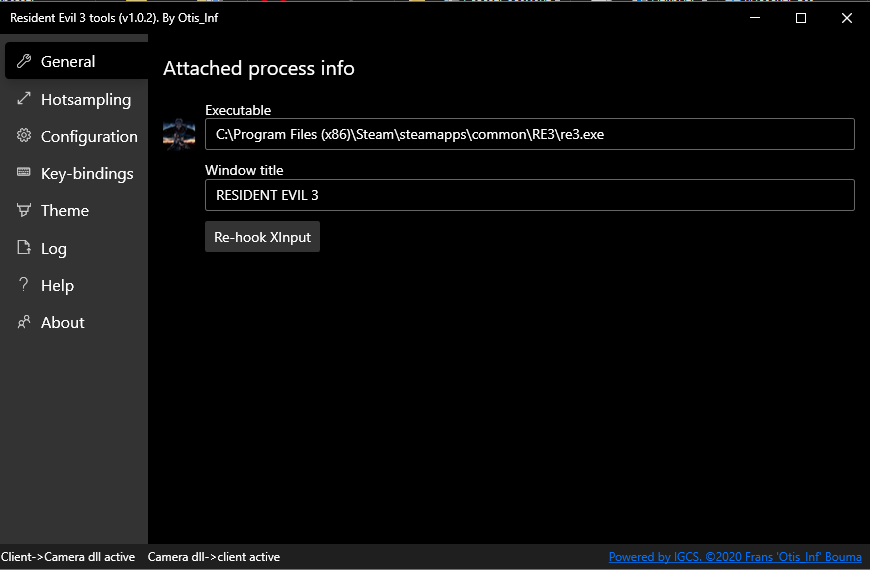This screenshot has width=870, height=570.
Task: Focus the Window title text field
Action: point(529,195)
